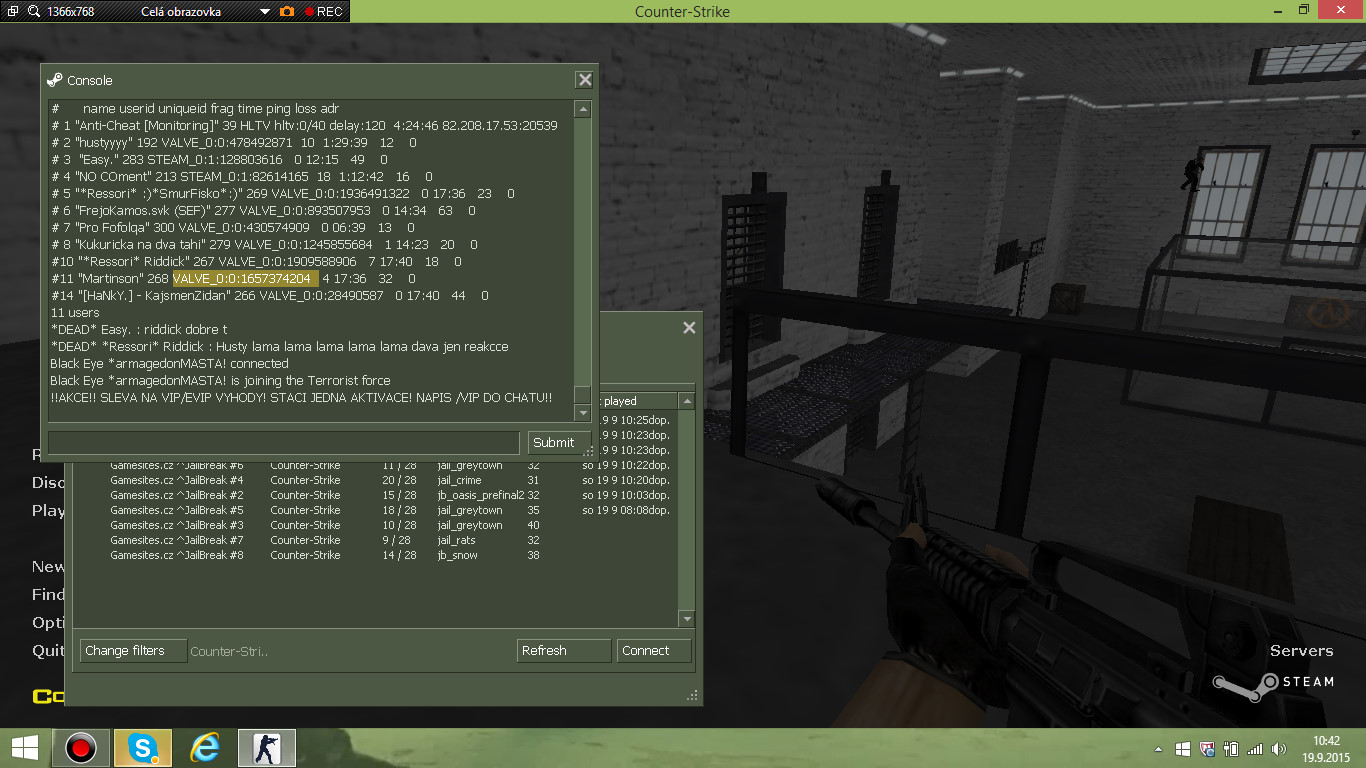Click the window-select icon in recorder bar
The width and height of the screenshot is (1366, 768).
pos(11,11)
